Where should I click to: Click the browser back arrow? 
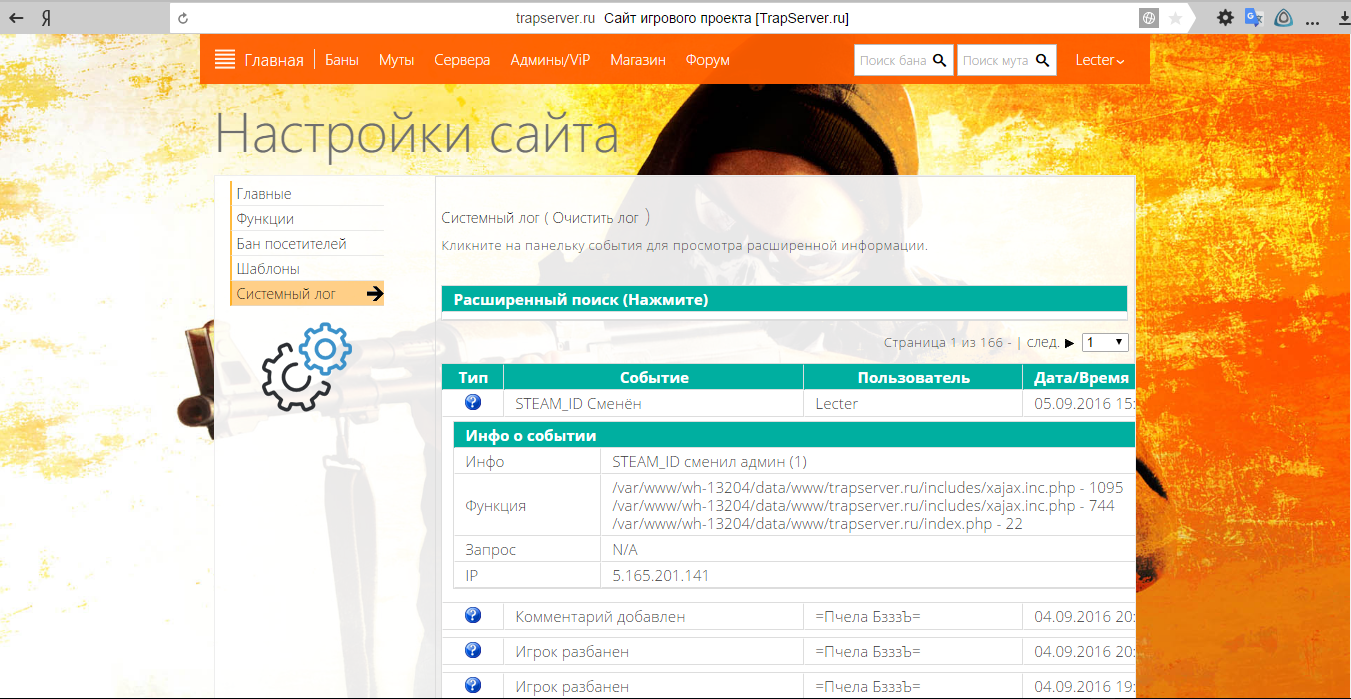tap(16, 18)
